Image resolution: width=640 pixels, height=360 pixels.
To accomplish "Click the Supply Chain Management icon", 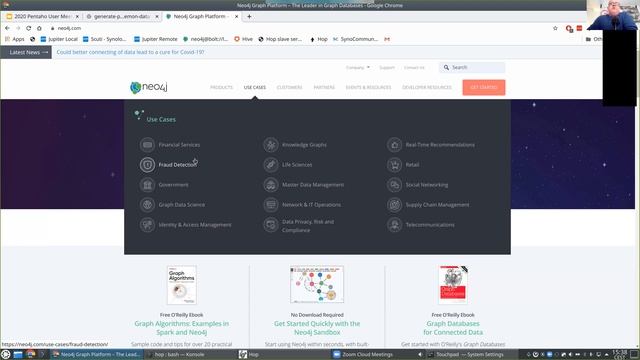I will (394, 204).
